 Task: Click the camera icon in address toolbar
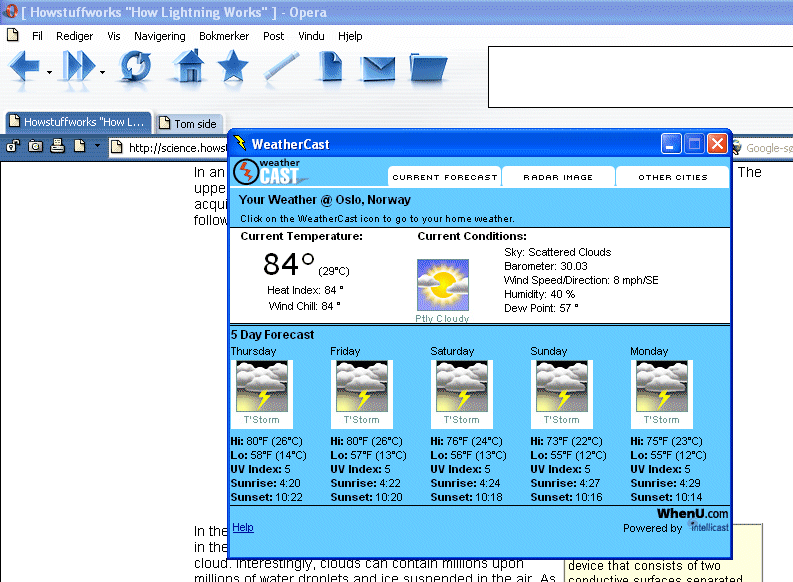(35, 147)
